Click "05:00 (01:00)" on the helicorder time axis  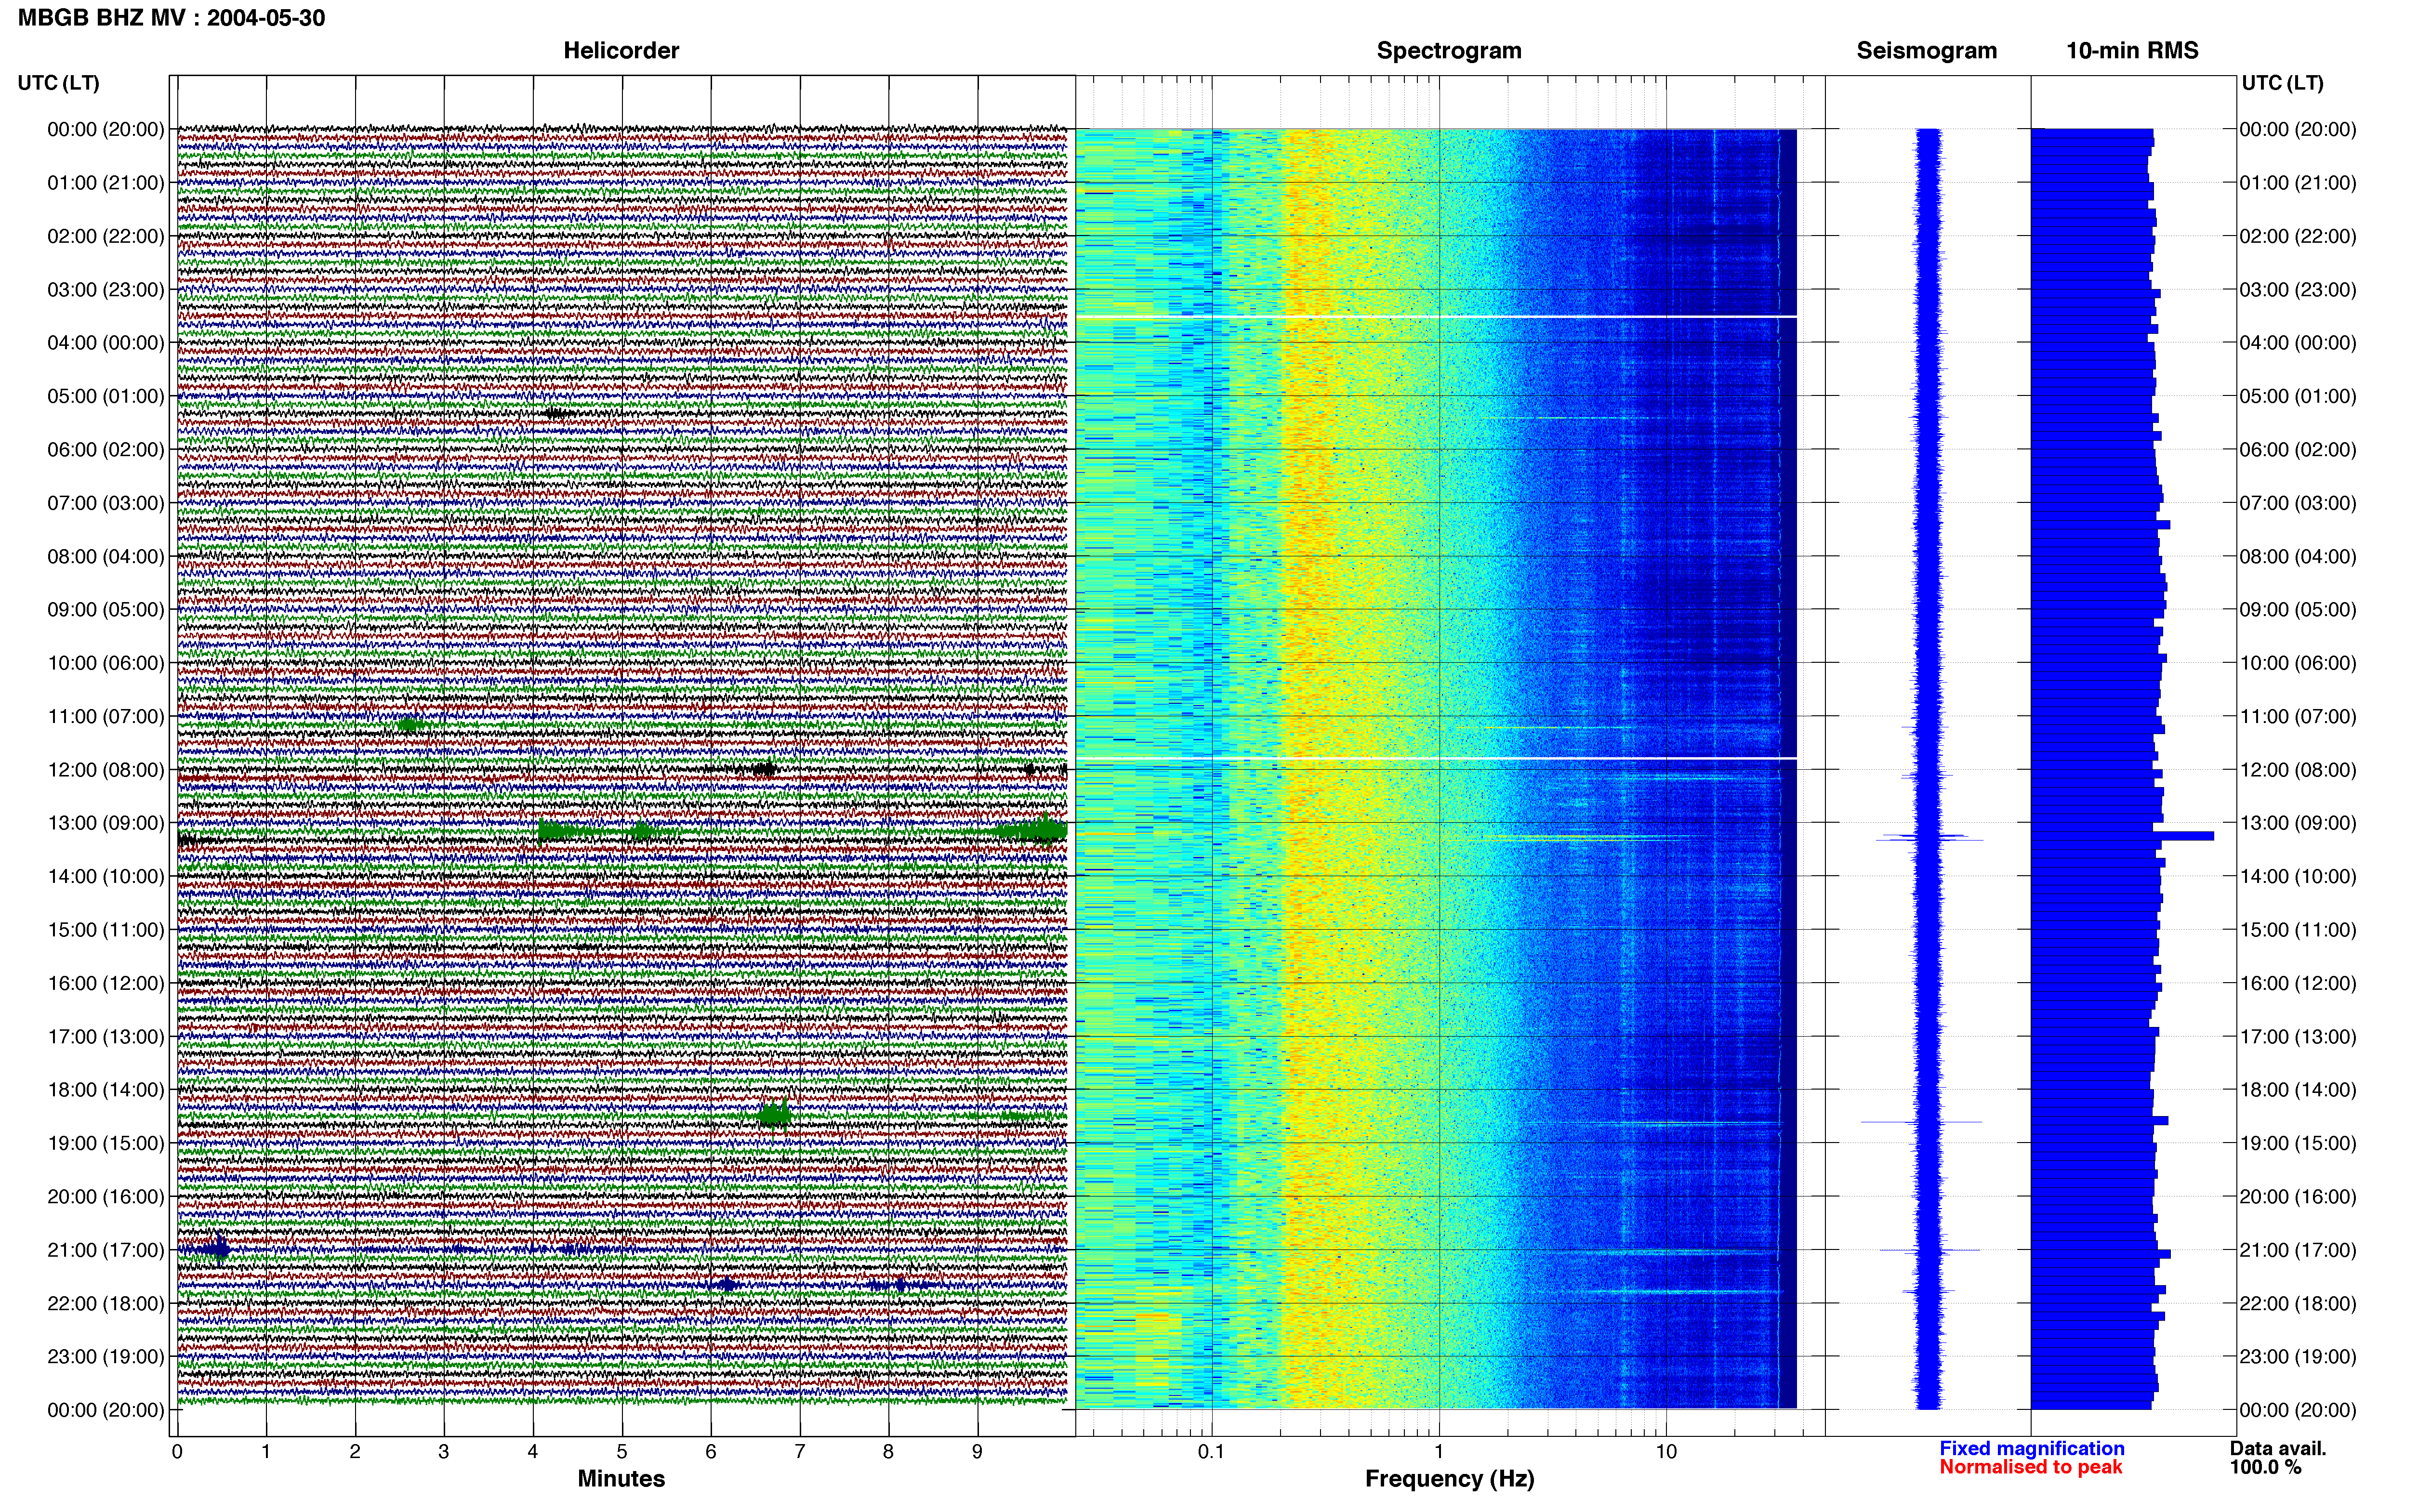(106, 396)
